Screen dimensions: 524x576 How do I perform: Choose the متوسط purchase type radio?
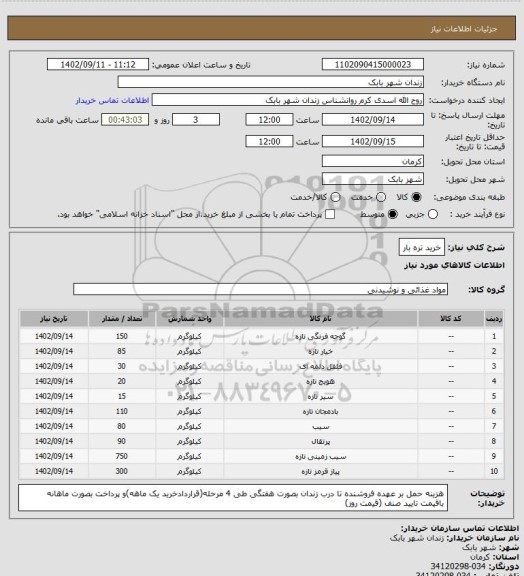click(x=393, y=214)
